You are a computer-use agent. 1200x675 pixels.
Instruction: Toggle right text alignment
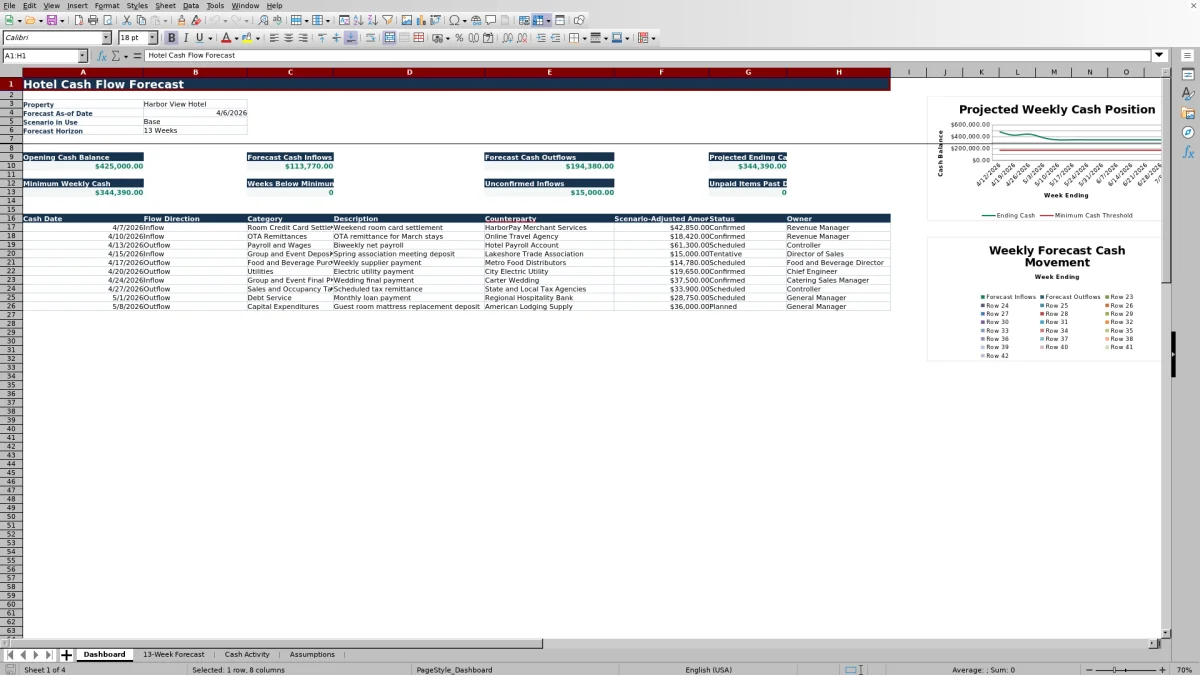(x=302, y=38)
